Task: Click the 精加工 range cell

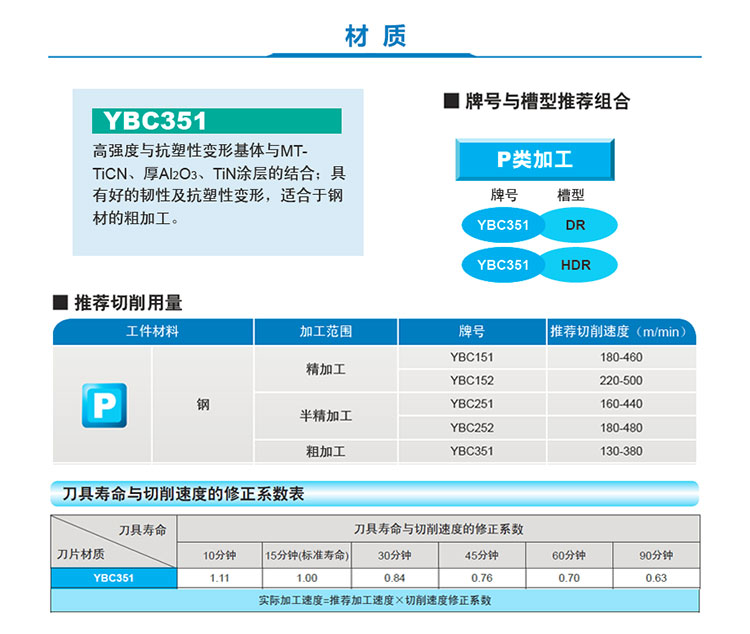Action: tap(326, 369)
